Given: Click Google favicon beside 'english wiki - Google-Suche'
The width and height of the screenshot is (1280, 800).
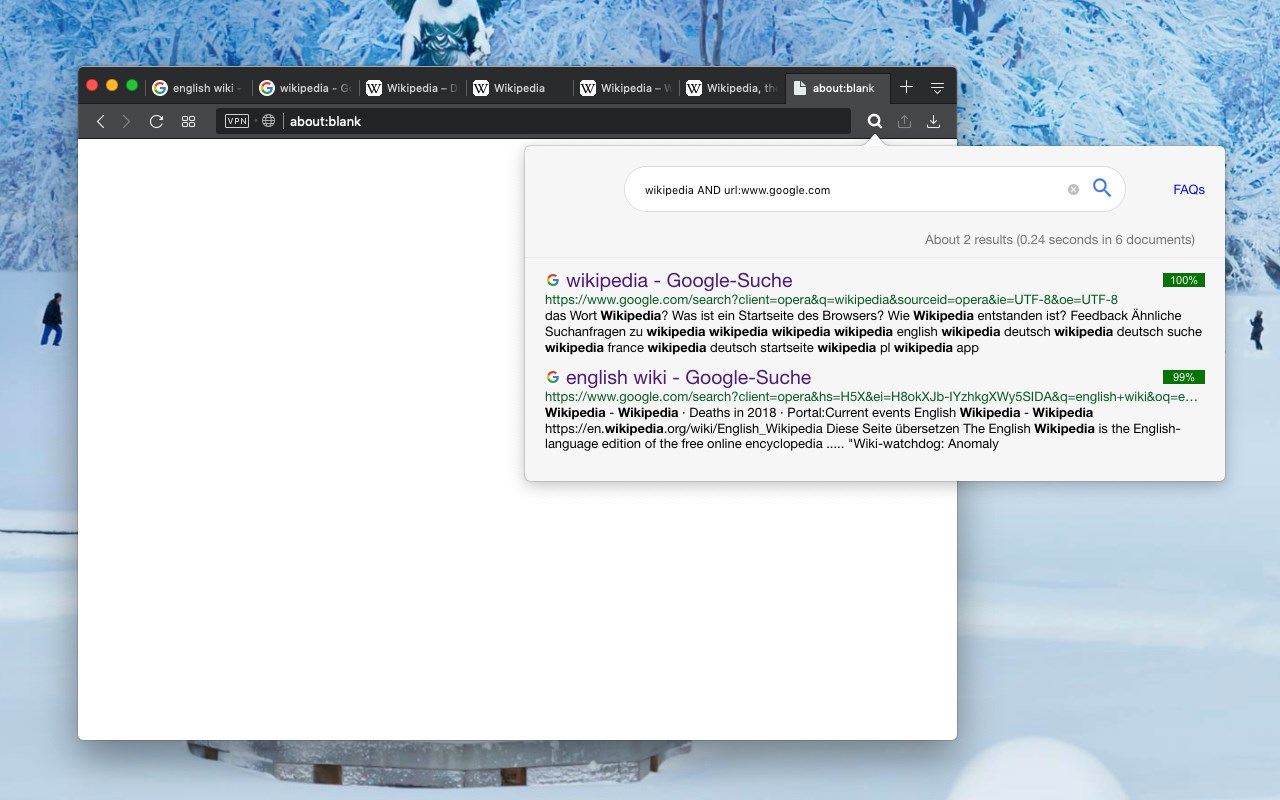Looking at the screenshot, I should (x=553, y=377).
